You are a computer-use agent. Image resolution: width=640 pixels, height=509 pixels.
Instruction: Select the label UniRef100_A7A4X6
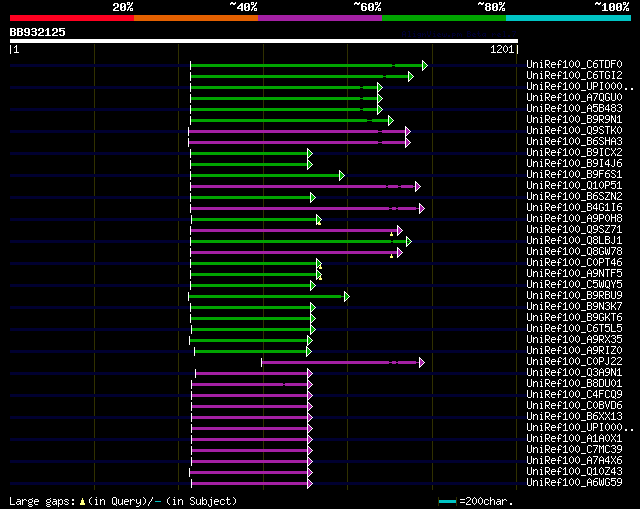[x=574, y=461]
